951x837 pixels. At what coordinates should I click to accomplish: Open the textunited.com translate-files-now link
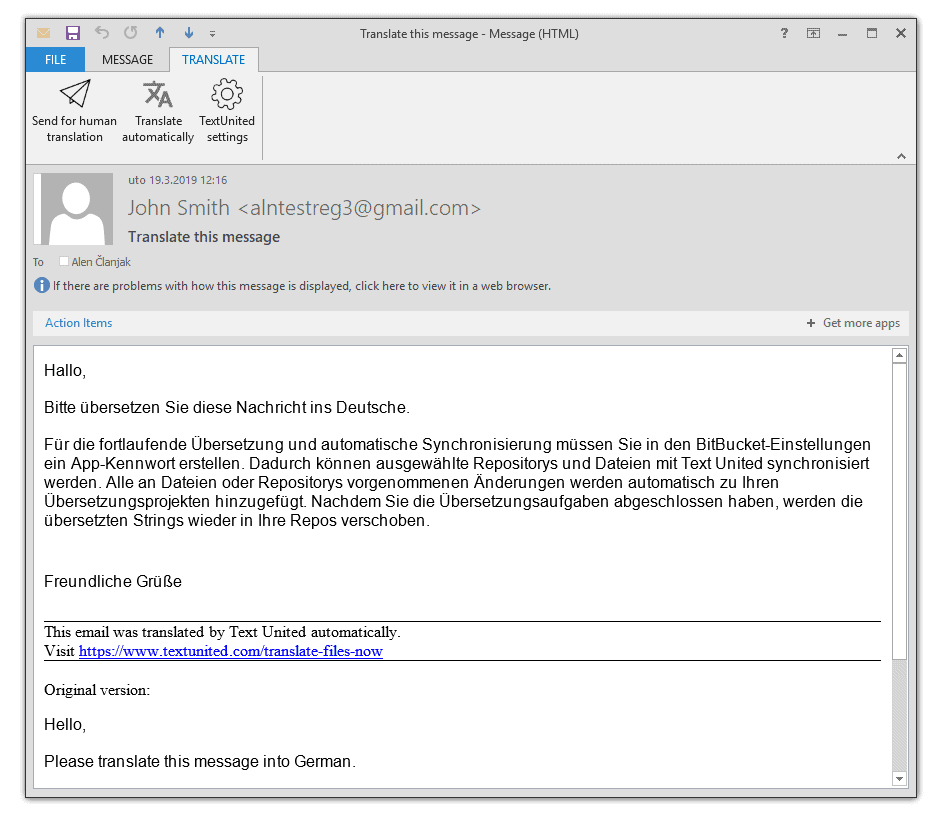tap(230, 651)
